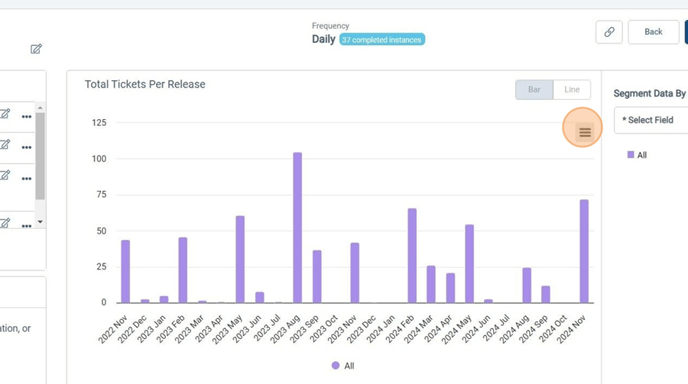Click the Segment Data By heading
Viewport: 688px width, 384px height.
pos(649,93)
